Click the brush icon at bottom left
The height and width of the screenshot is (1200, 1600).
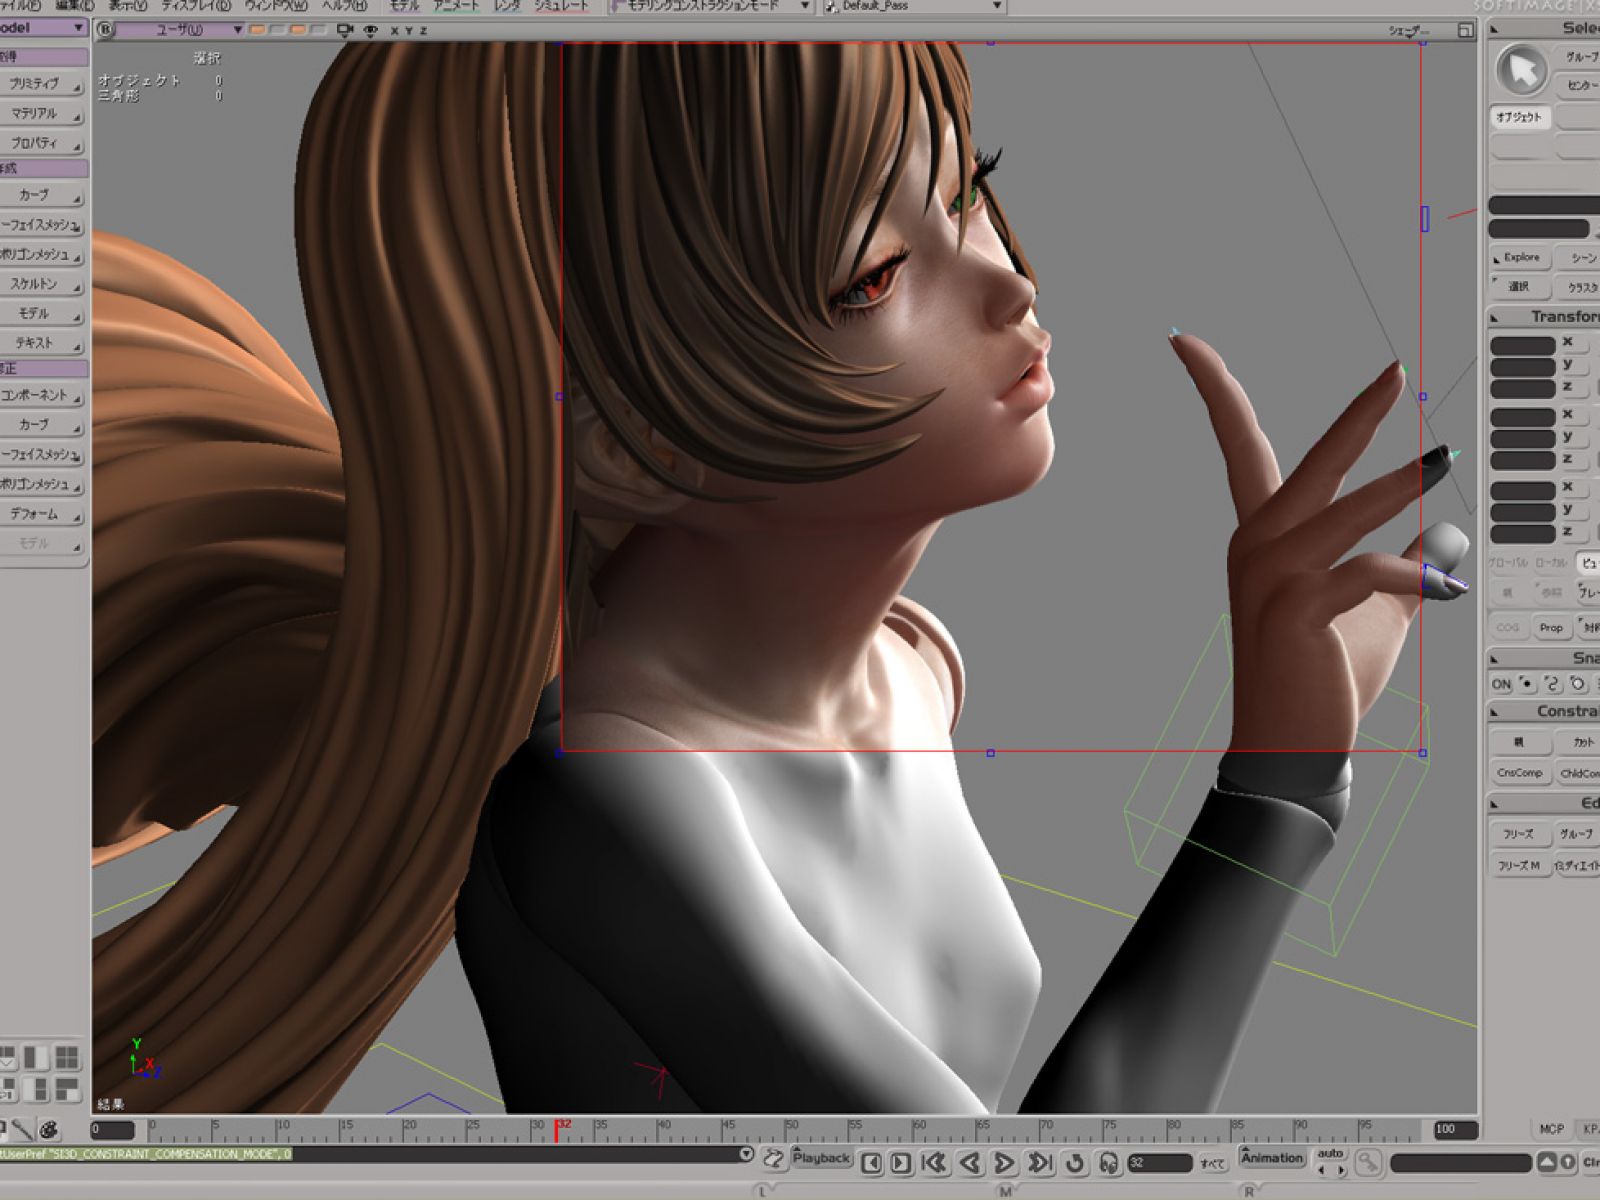tap(22, 1130)
